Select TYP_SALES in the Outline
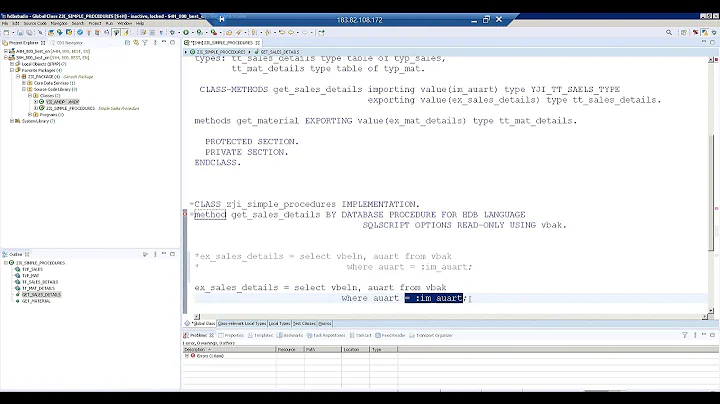The image size is (720, 404). pos(32,269)
